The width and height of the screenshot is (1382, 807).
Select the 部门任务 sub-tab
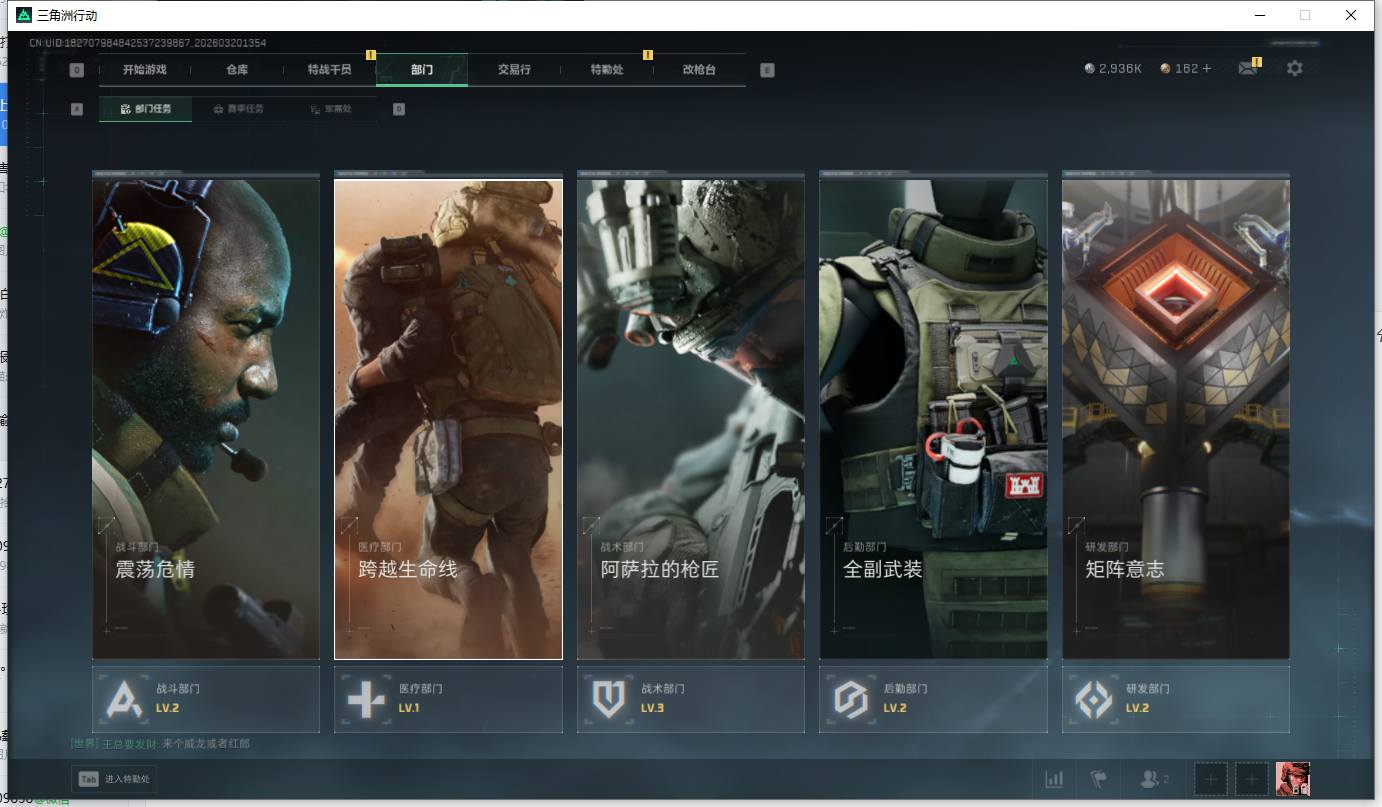click(x=146, y=109)
